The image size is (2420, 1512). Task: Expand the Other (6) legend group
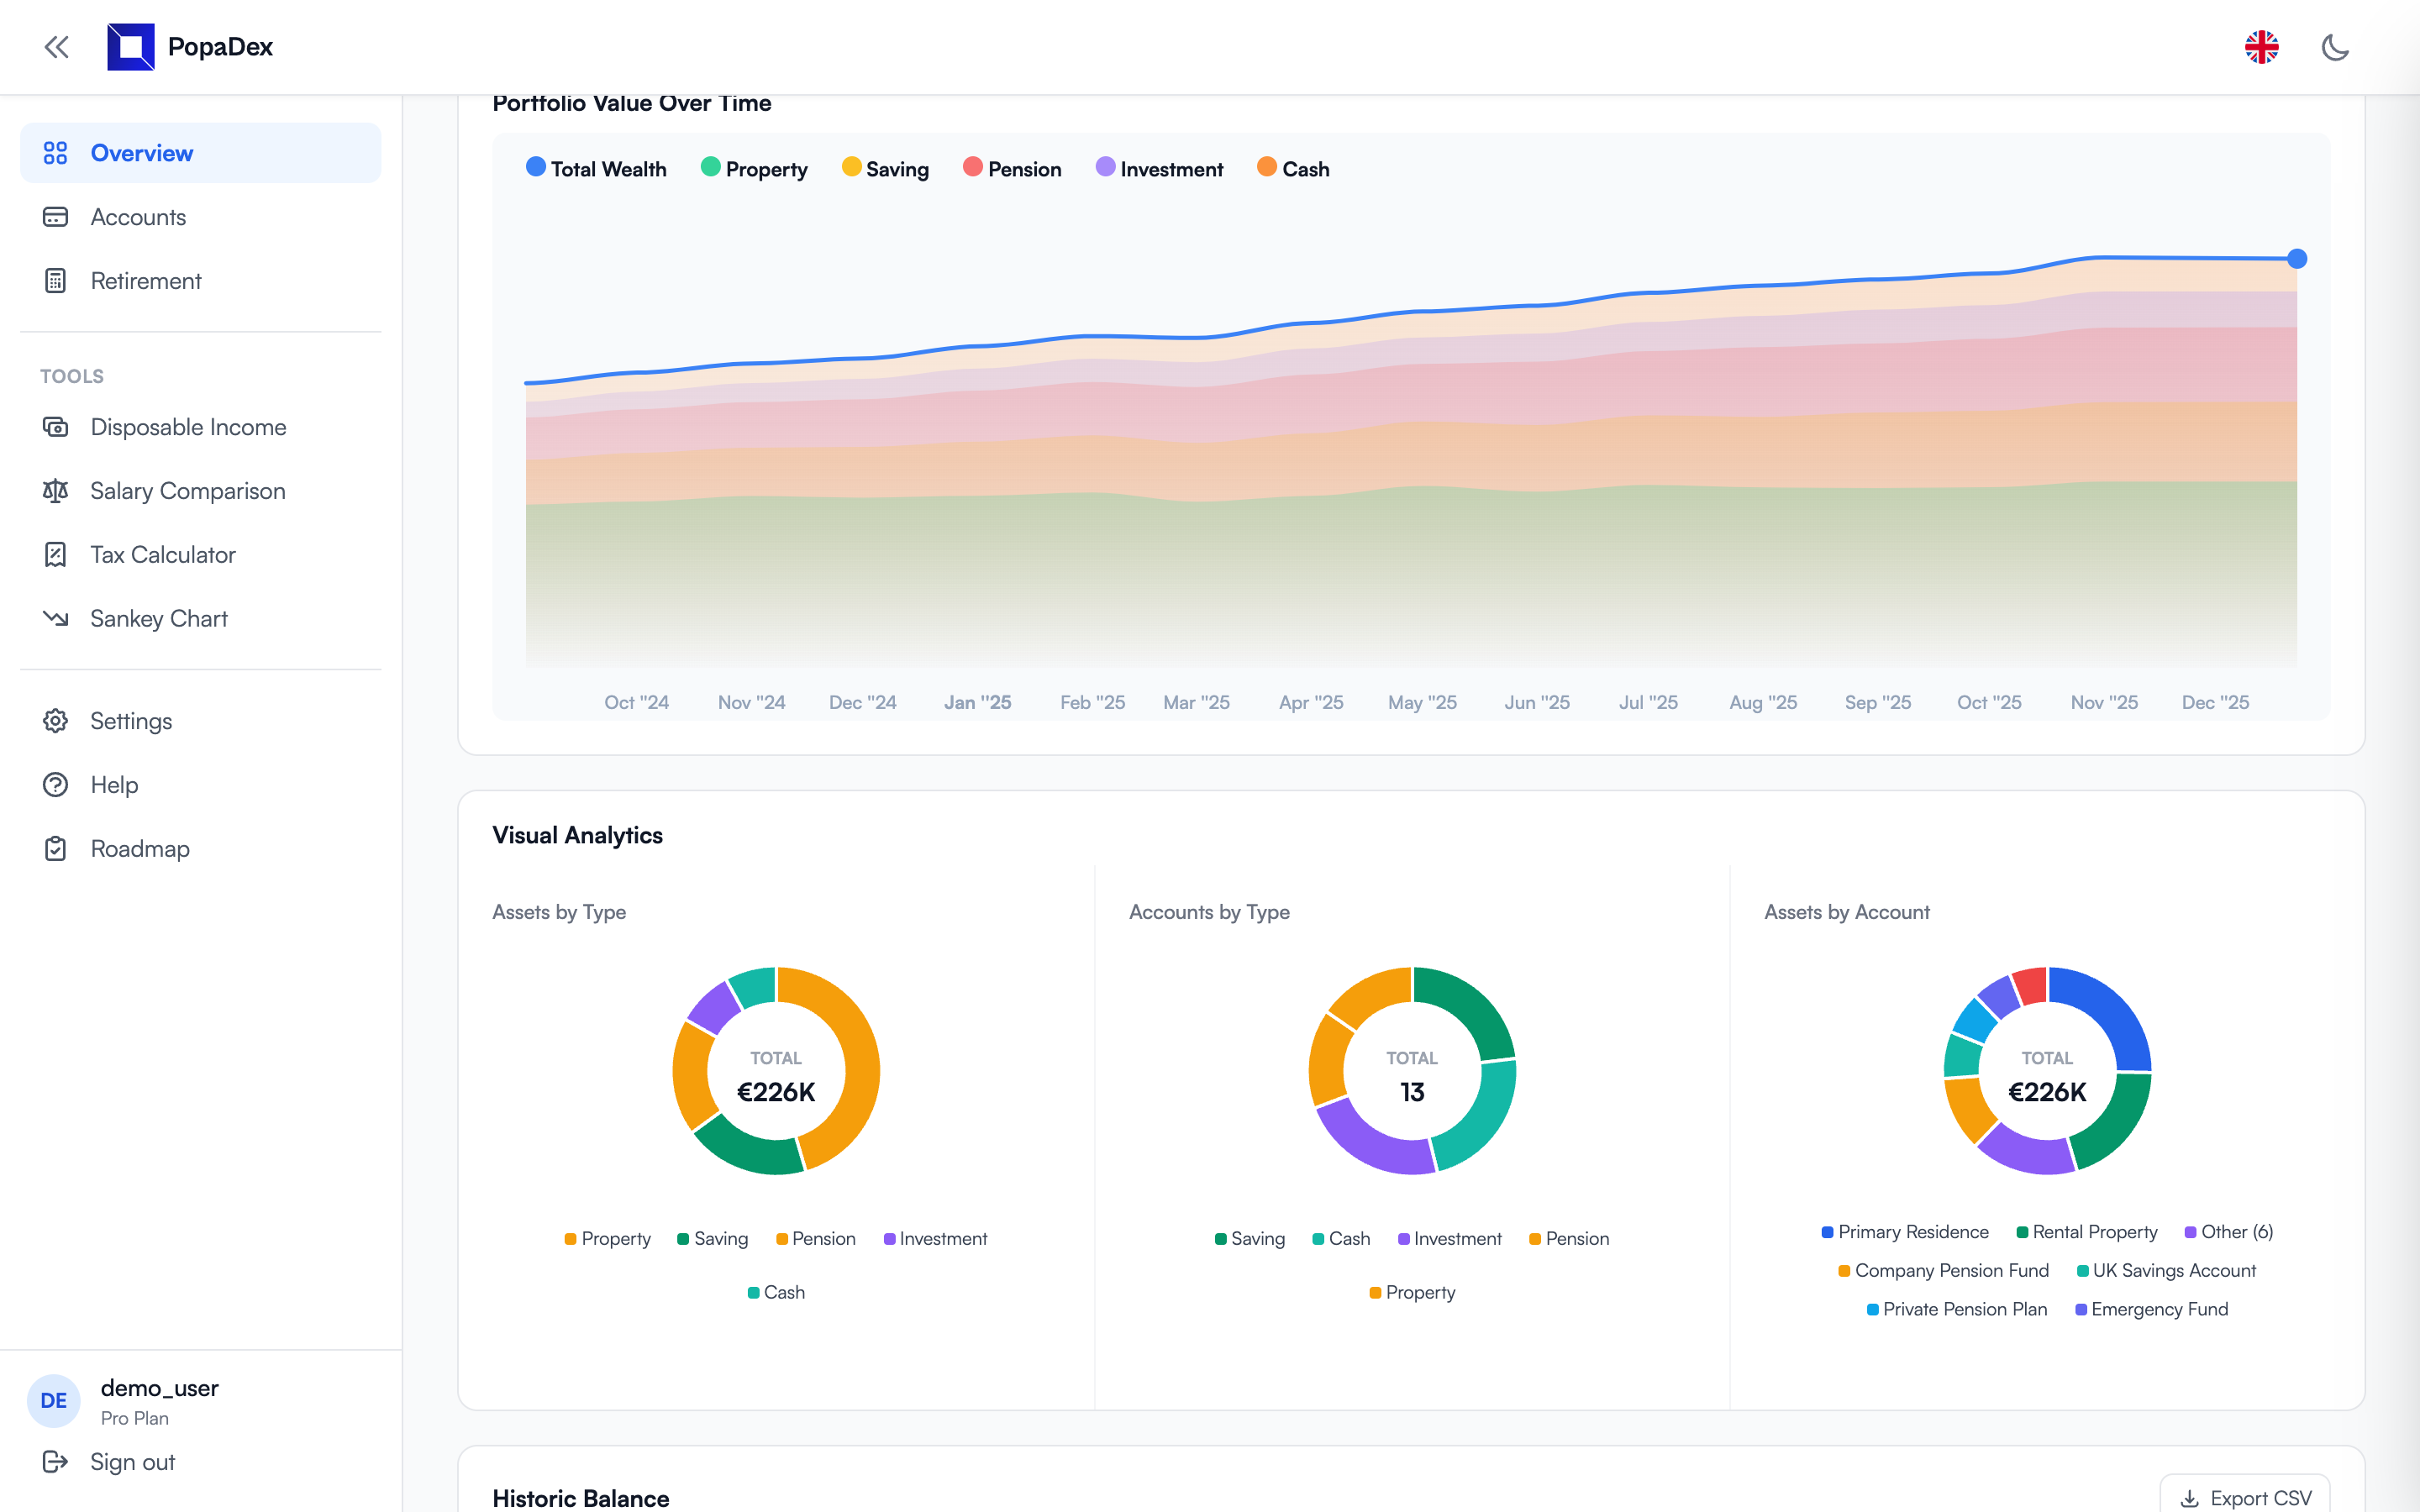coord(2230,1232)
